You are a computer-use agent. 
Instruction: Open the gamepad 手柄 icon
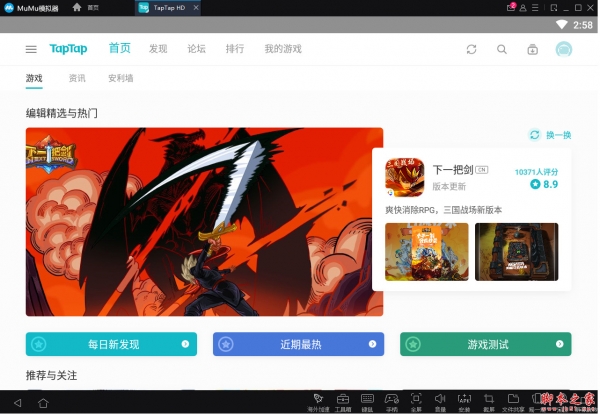pos(391,399)
